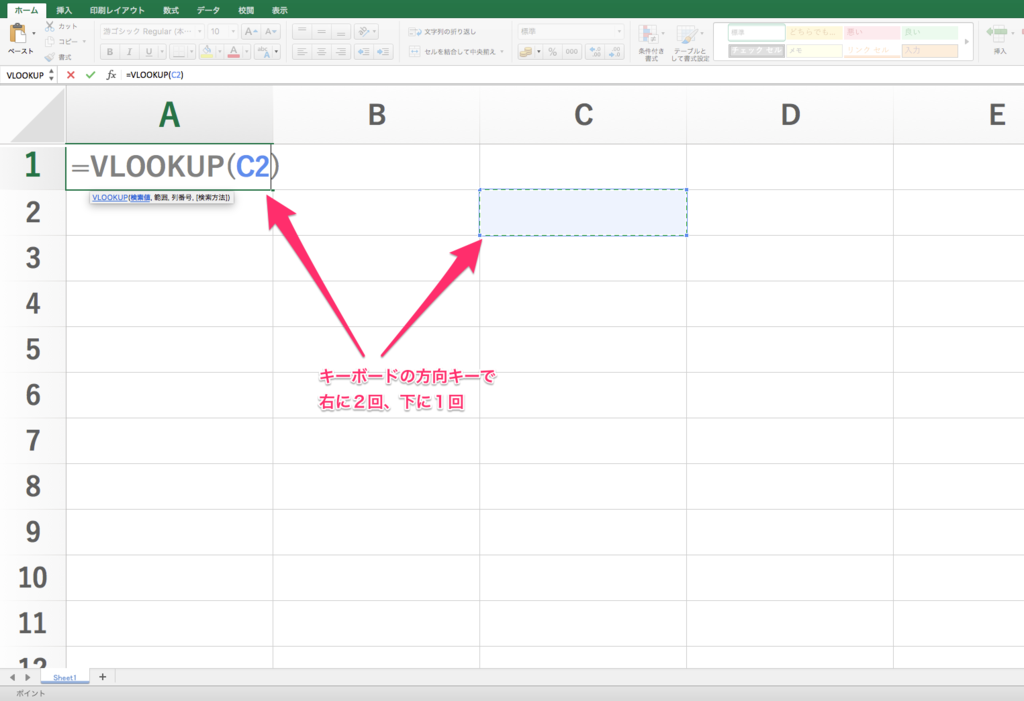
Task: Align cell text right
Action: [341, 52]
